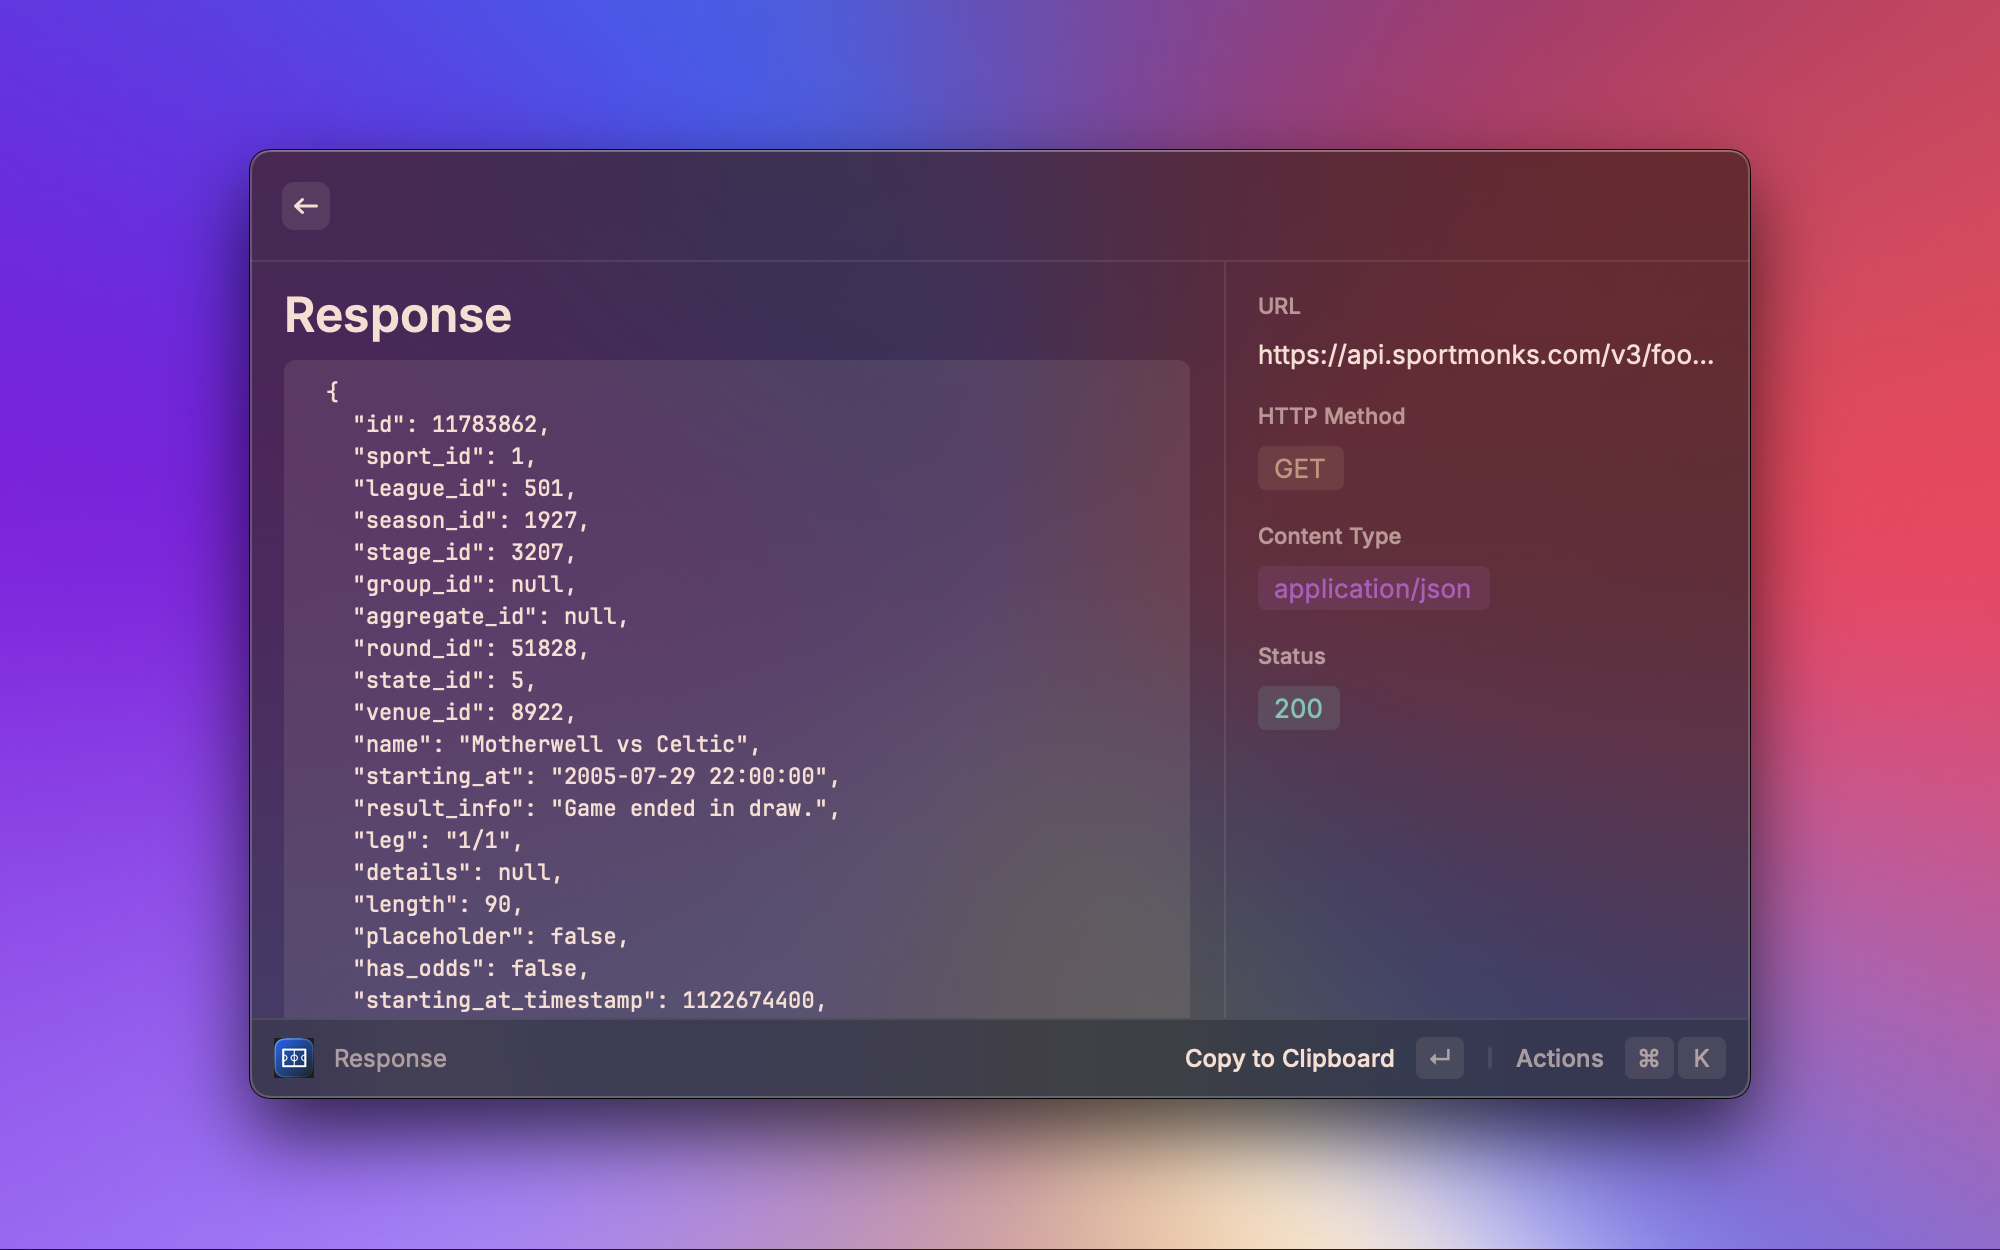The height and width of the screenshot is (1250, 2000).
Task: Click the league_id 501 line
Action: (464, 488)
